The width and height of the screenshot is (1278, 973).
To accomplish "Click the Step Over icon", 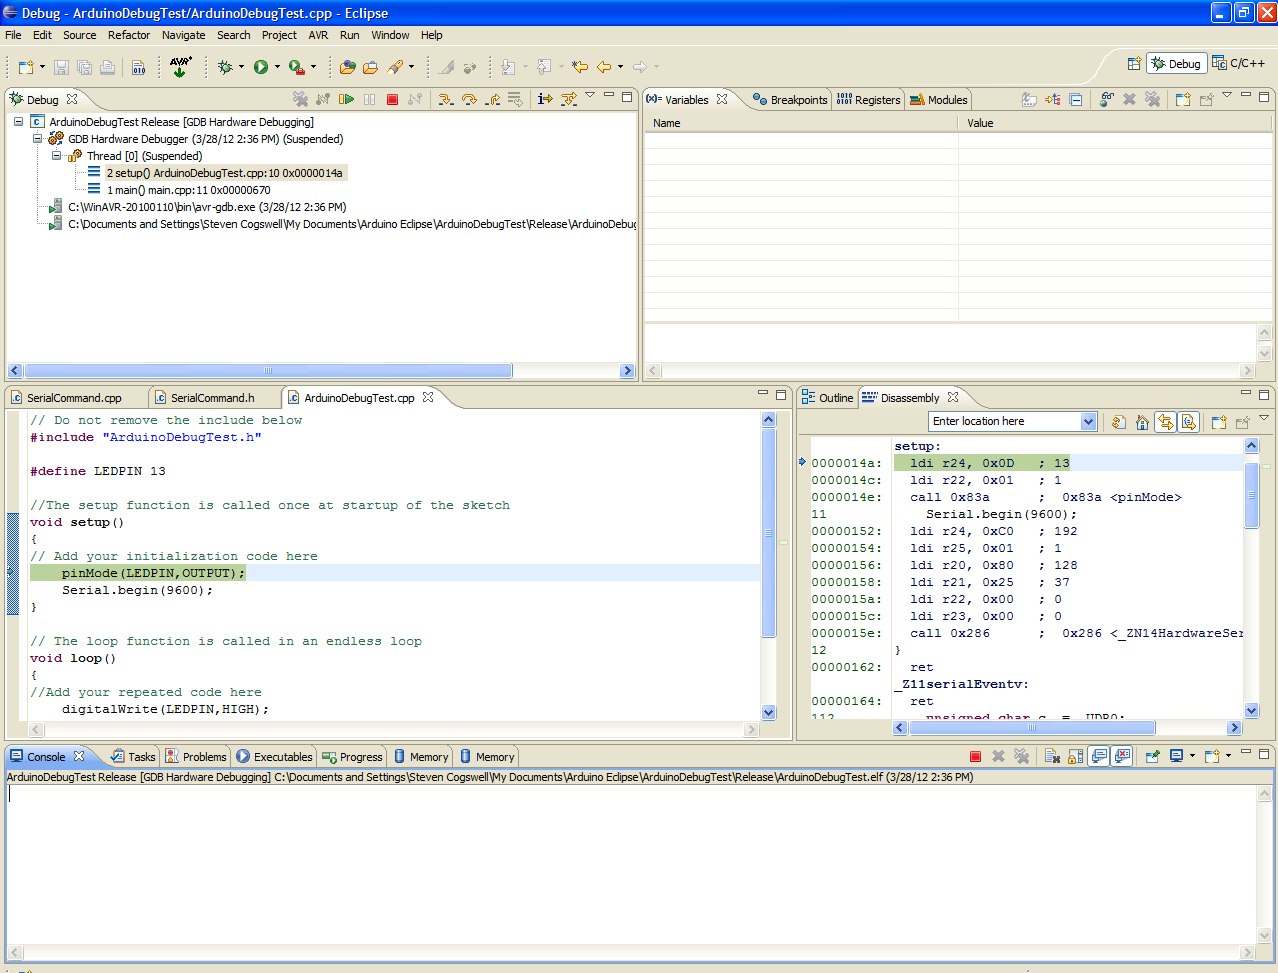I will 469,99.
